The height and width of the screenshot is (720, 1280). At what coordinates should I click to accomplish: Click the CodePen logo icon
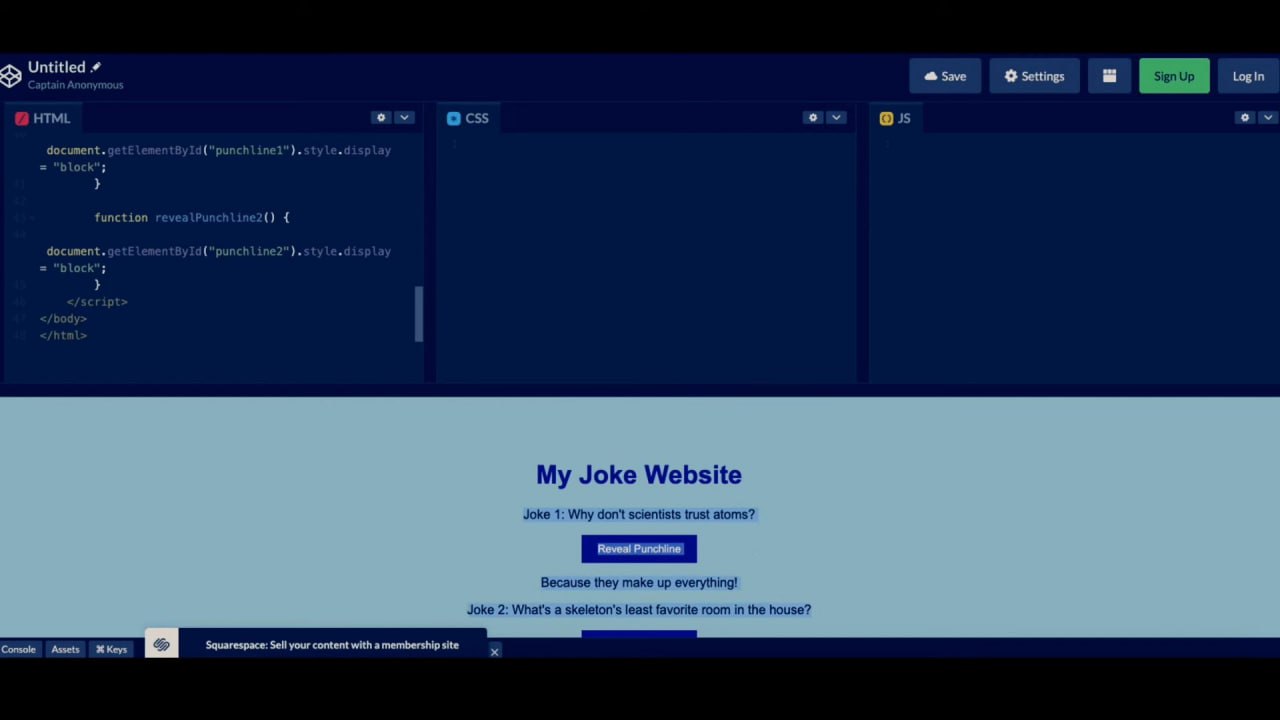click(11, 76)
